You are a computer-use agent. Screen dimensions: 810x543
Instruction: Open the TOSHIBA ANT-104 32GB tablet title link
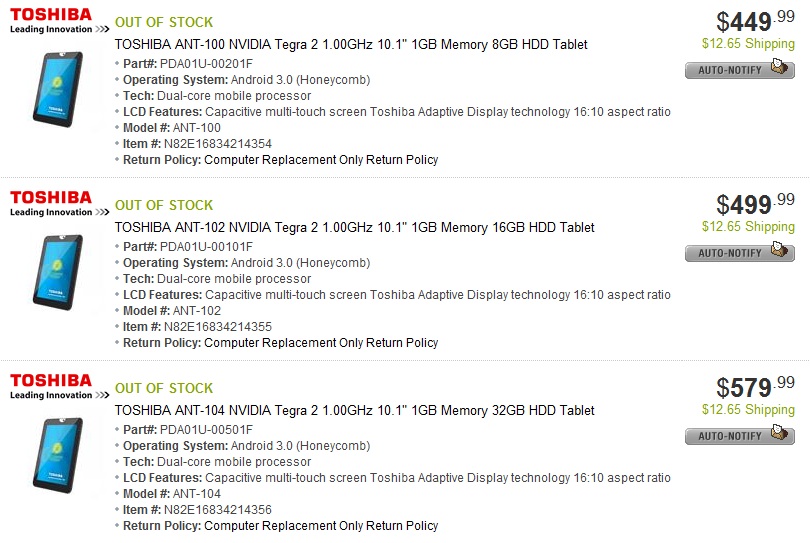(355, 411)
